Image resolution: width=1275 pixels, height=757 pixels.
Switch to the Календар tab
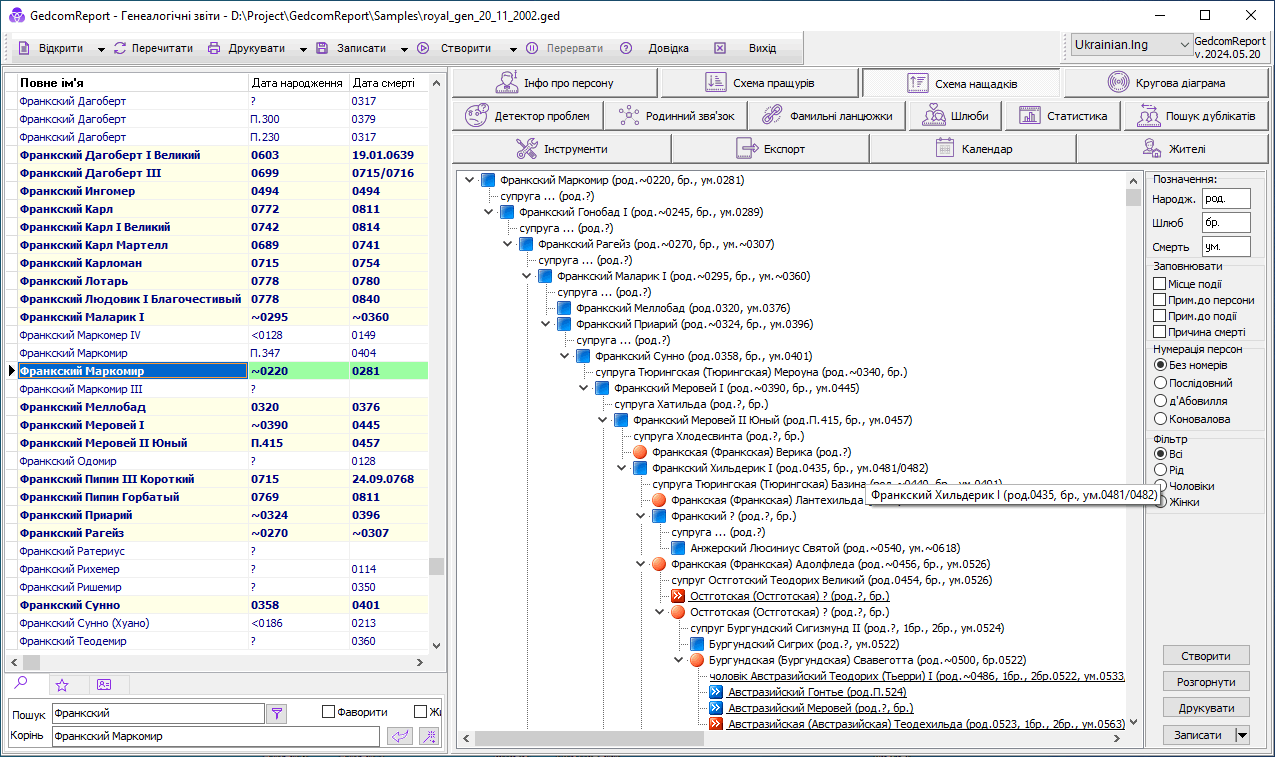click(x=973, y=149)
